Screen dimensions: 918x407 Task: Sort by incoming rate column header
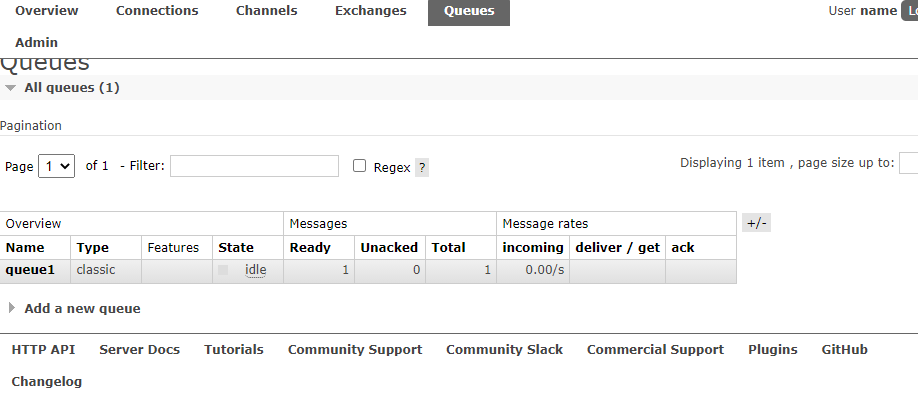(533, 248)
